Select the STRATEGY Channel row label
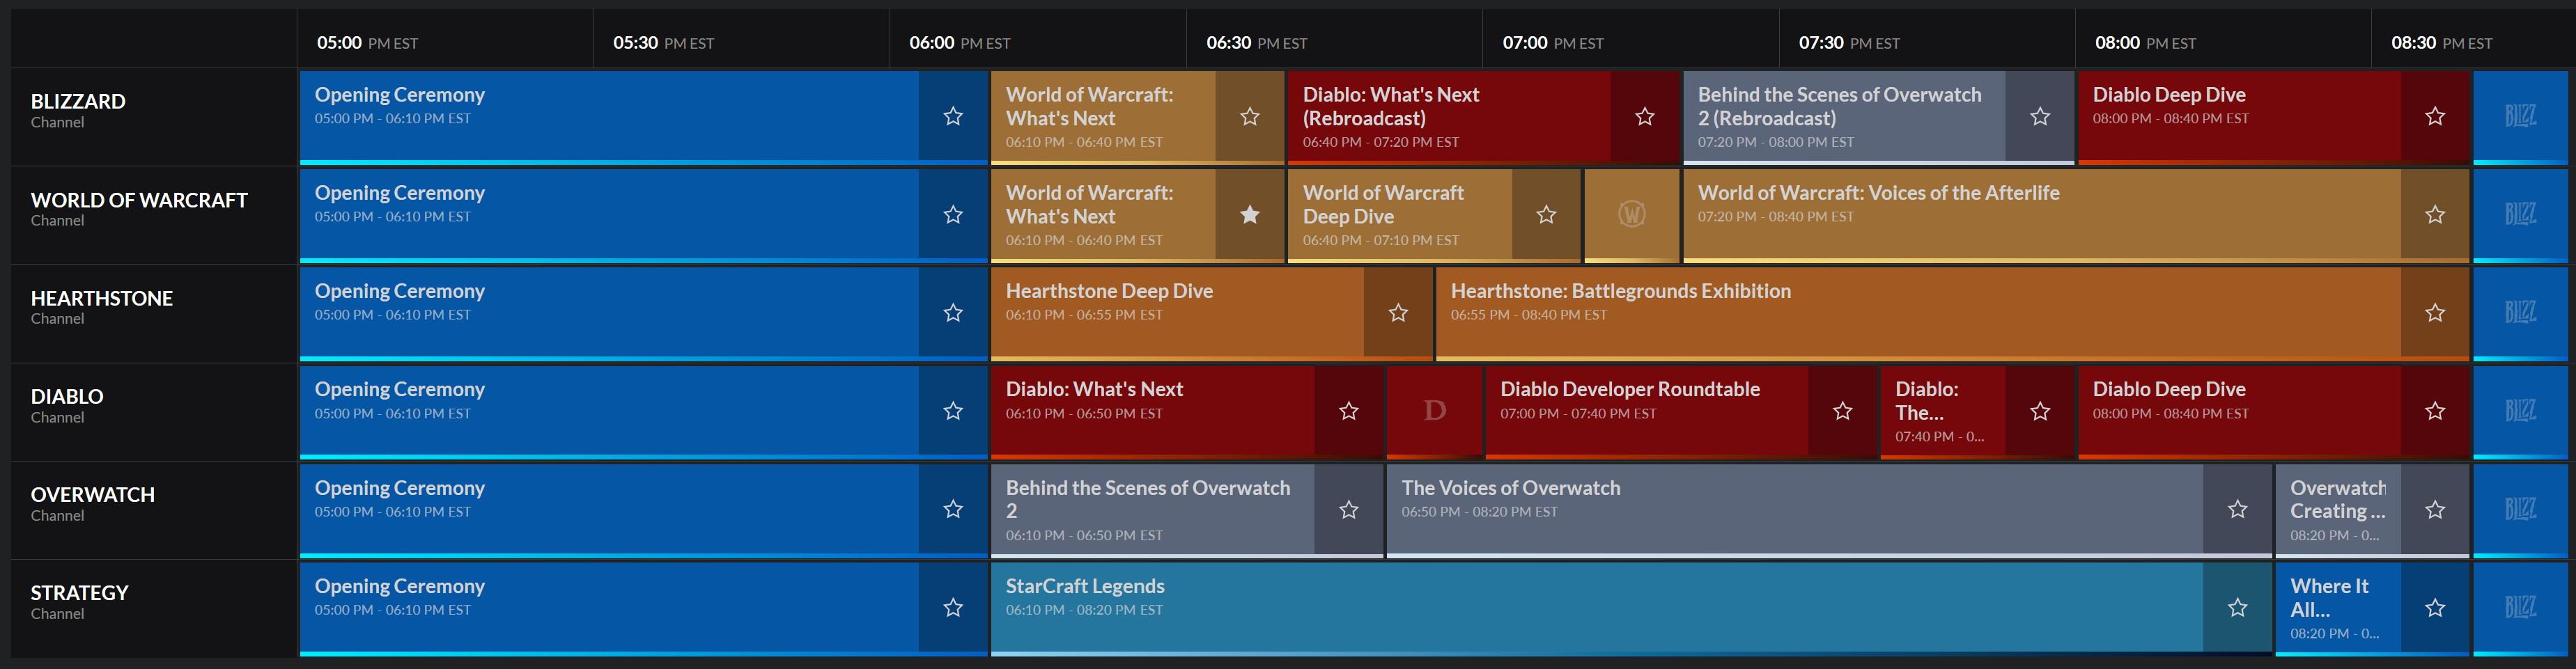The height and width of the screenshot is (669, 2576). pos(154,608)
